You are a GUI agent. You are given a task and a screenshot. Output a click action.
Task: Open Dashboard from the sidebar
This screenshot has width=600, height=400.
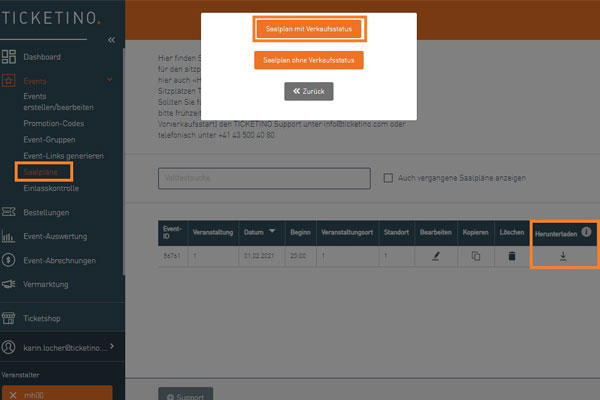tap(42, 57)
